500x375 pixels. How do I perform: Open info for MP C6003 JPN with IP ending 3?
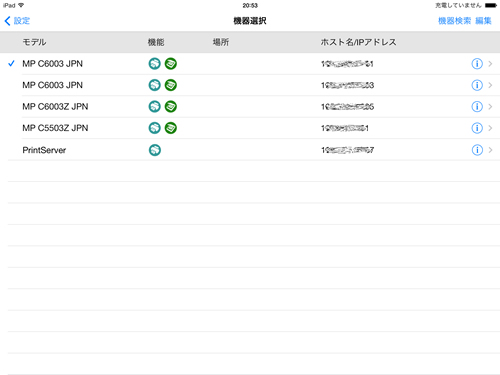coord(477,85)
